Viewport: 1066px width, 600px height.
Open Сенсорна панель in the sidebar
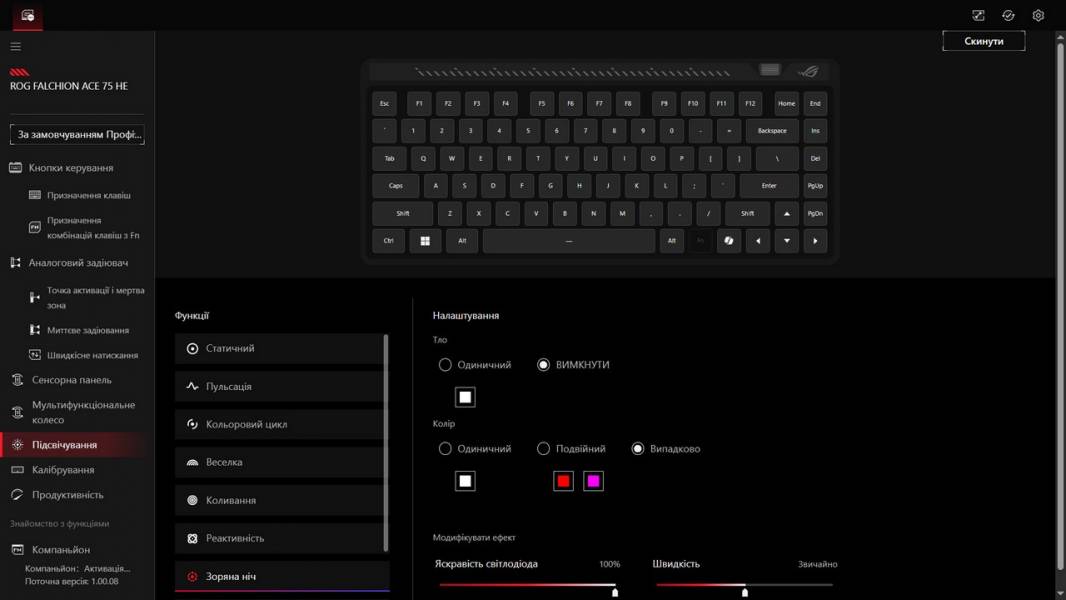(x=71, y=380)
